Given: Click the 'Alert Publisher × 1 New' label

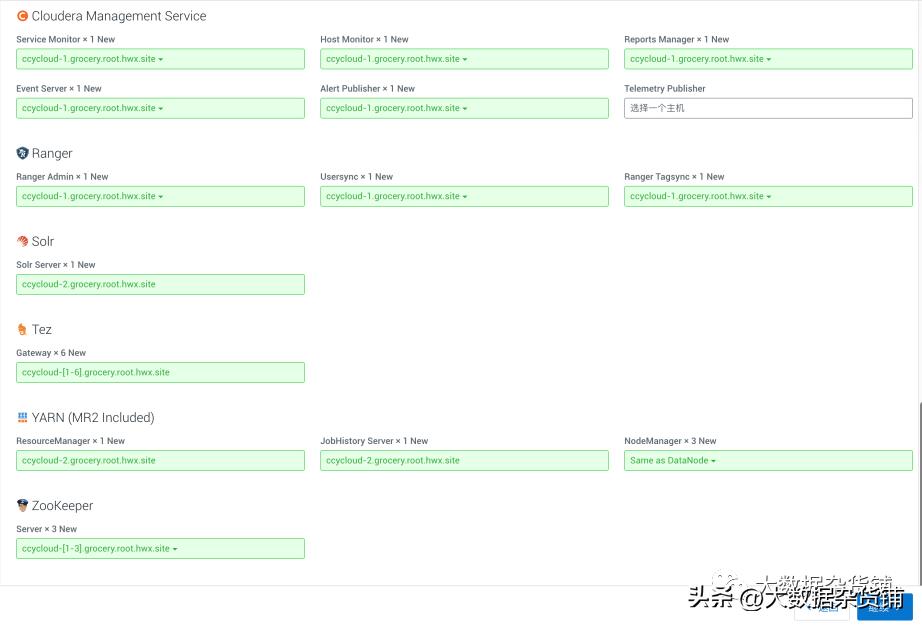Looking at the screenshot, I should [x=368, y=89].
